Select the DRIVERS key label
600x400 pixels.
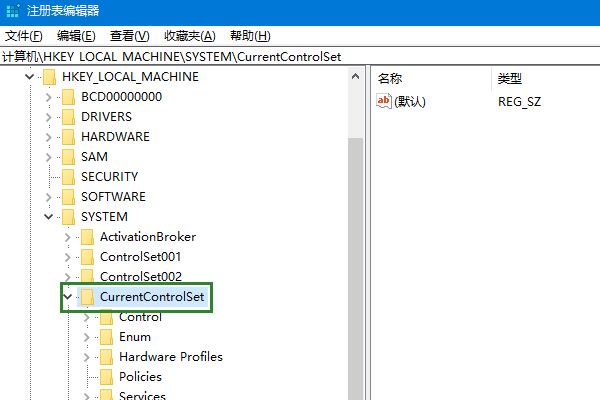(x=106, y=117)
